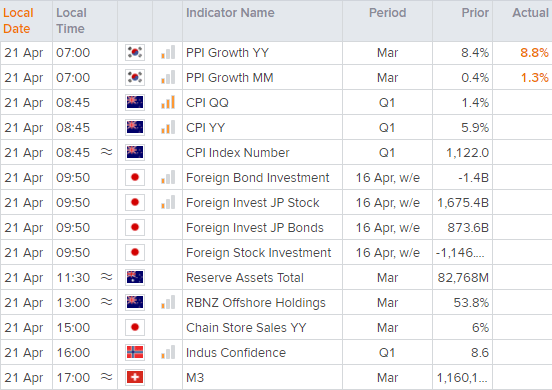Sort by Local Time column header
Viewport: 552px width, 390px height.
(71, 21)
